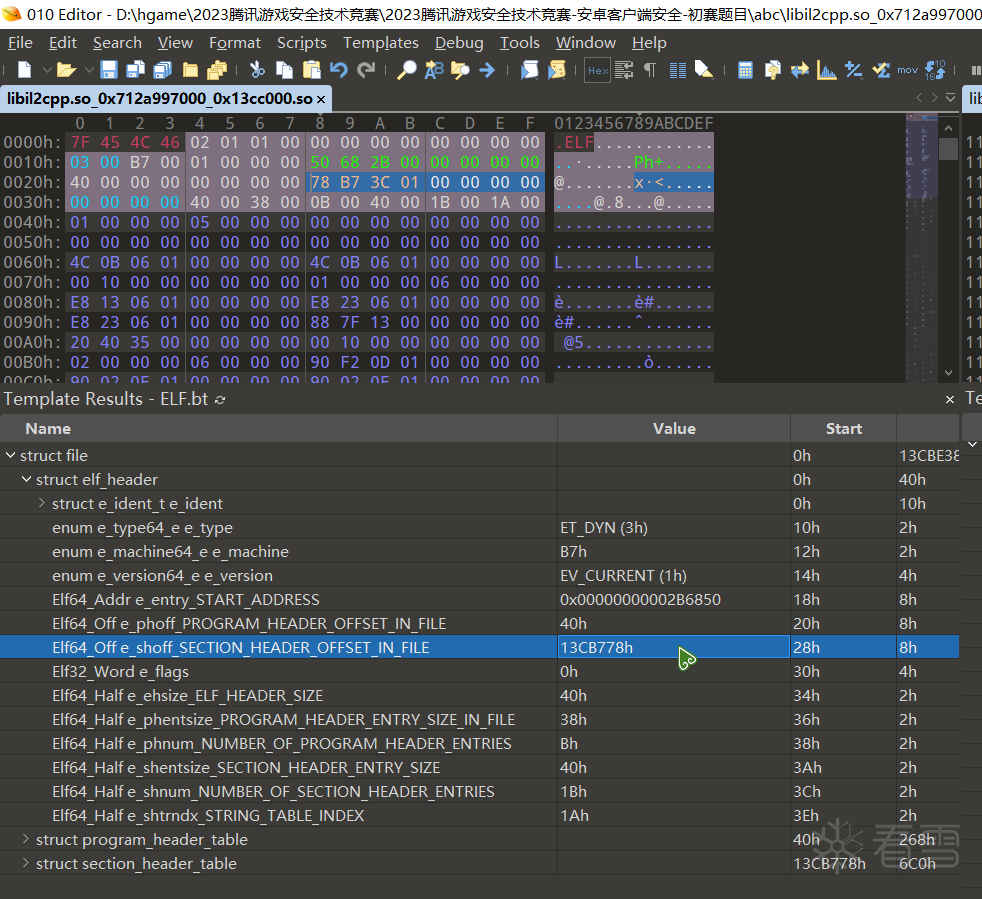Image resolution: width=982 pixels, height=899 pixels.
Task: Expand struct program_header_table node
Action: [26, 839]
